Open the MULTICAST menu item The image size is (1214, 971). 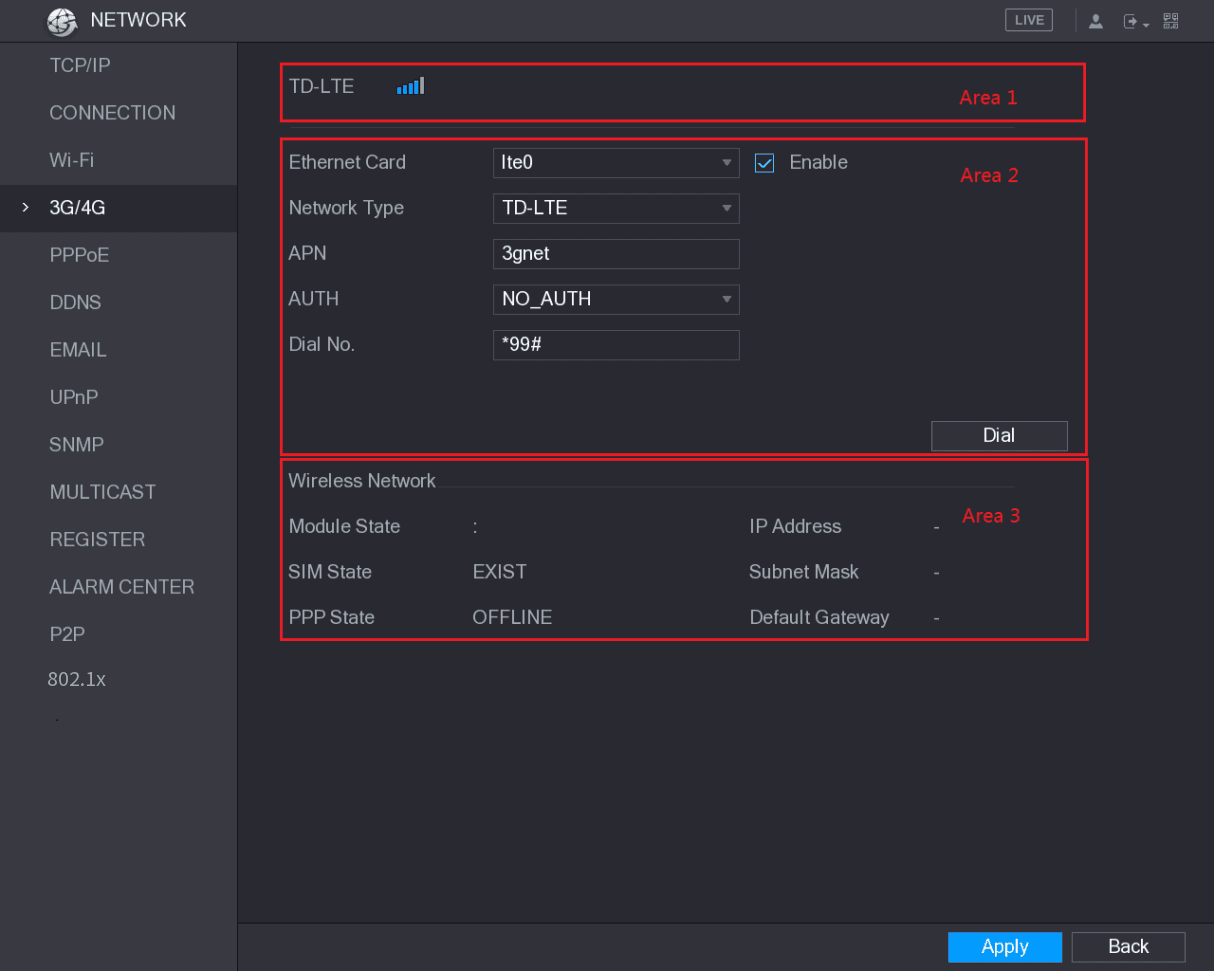(118, 492)
